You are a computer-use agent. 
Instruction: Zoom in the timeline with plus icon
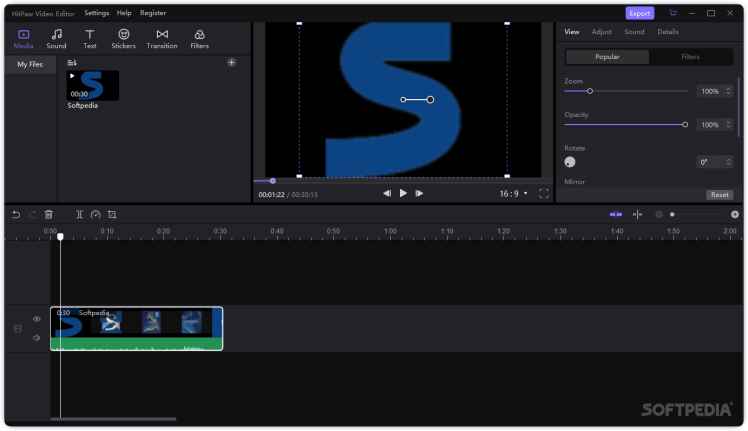(735, 215)
